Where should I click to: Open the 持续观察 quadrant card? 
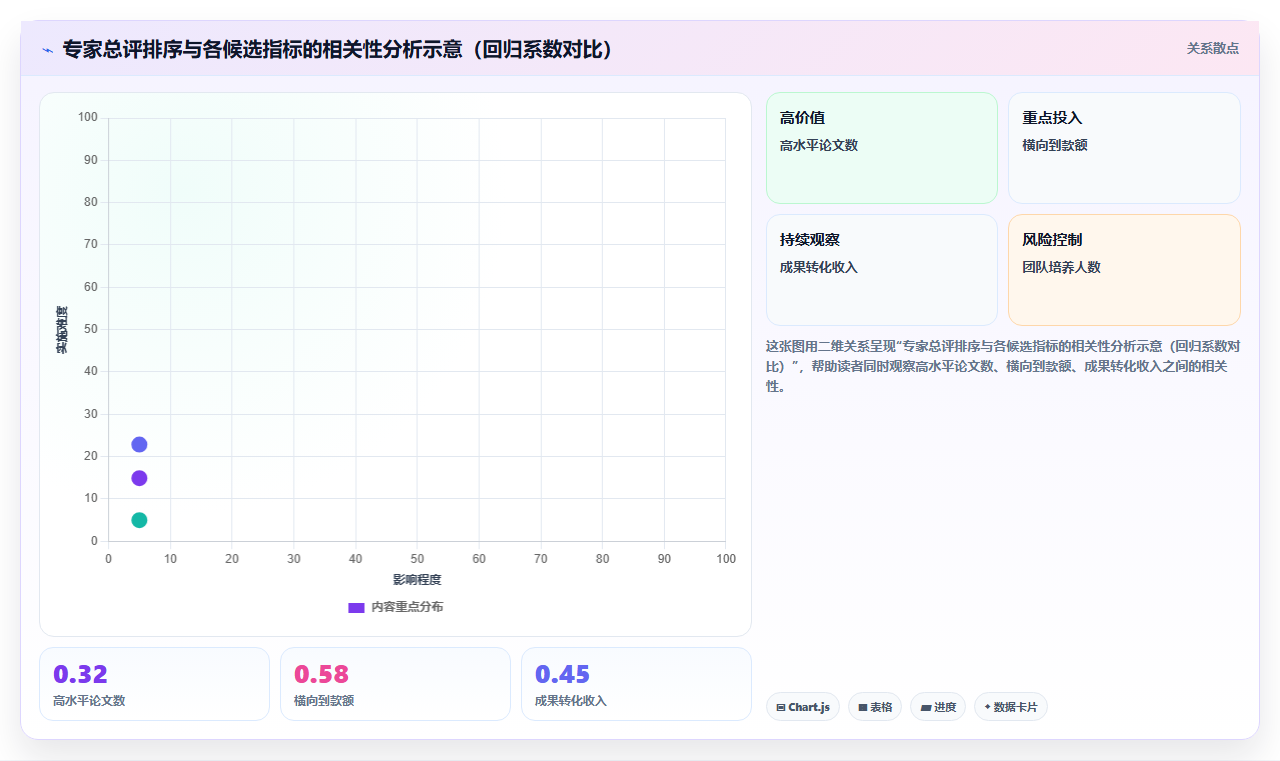[x=882, y=270]
